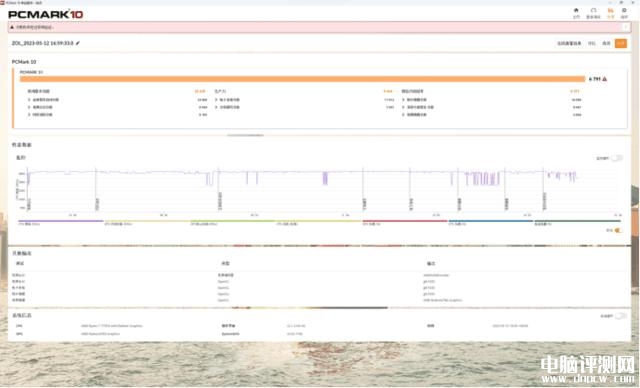Toggle the monitoring details switch
The image size is (640, 388).
click(x=617, y=158)
